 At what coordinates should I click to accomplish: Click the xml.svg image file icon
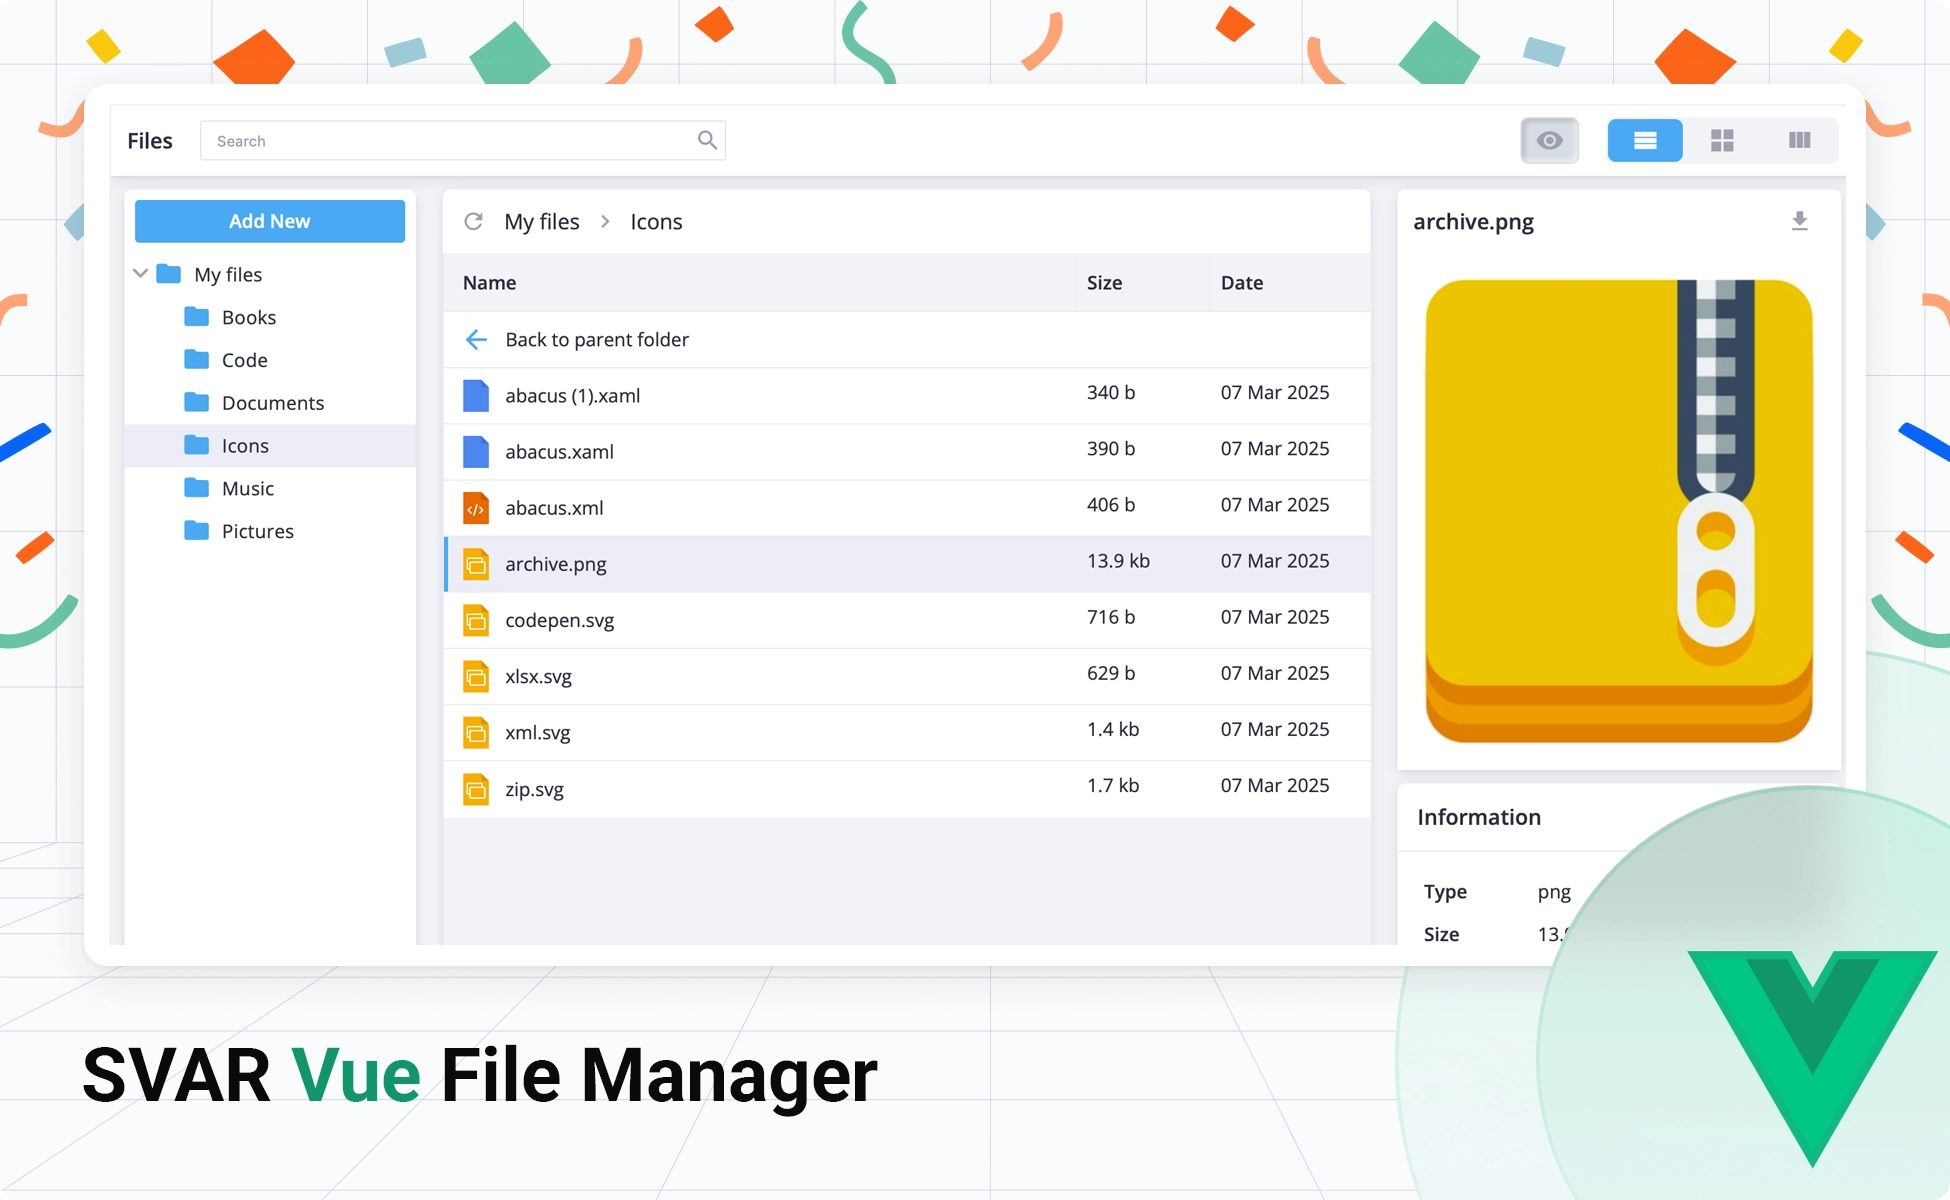click(x=476, y=733)
